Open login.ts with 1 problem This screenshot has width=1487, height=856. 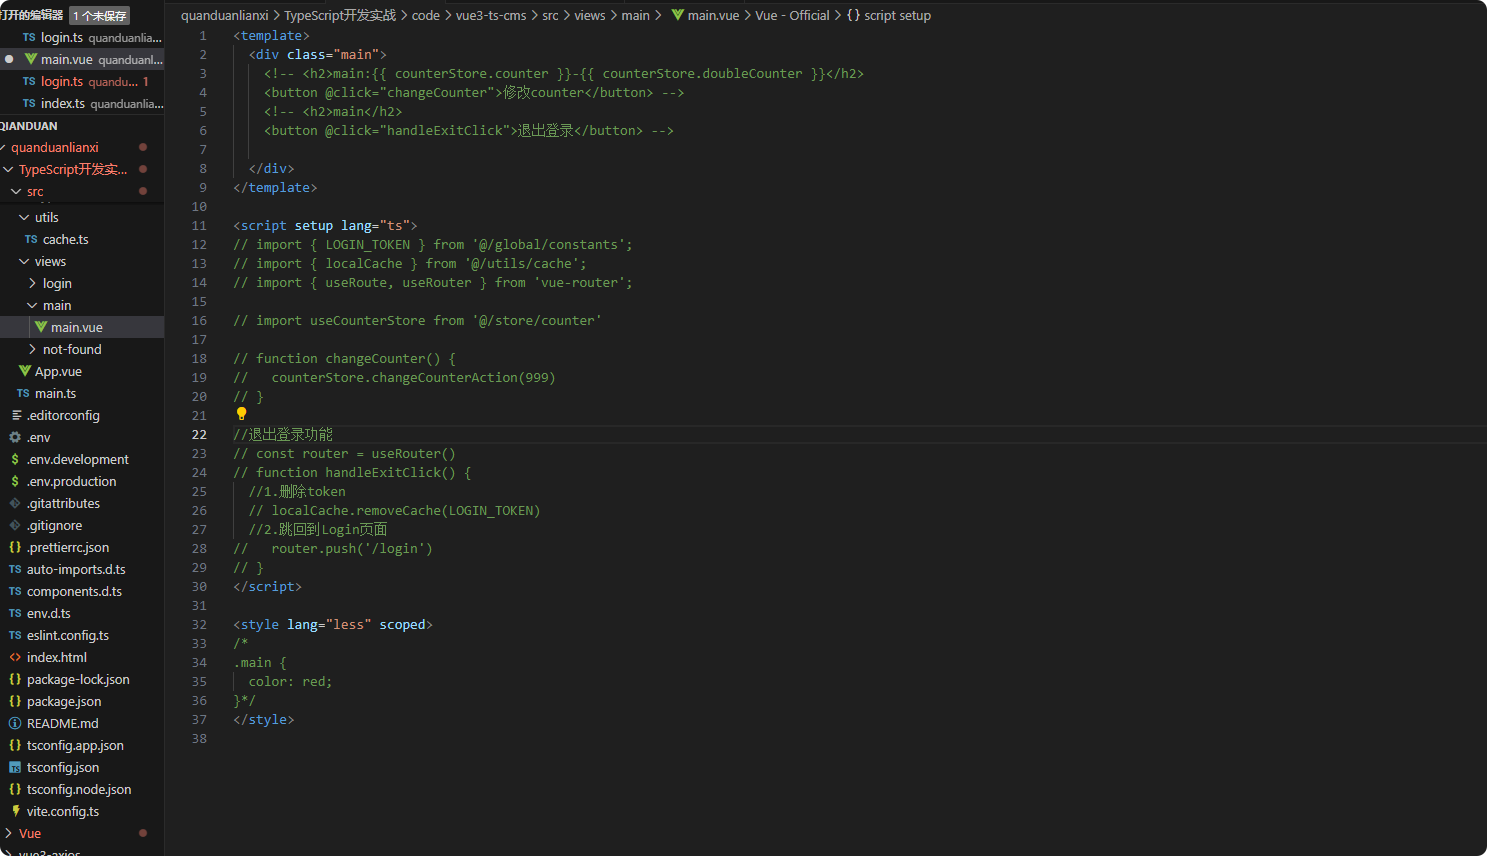[x=82, y=81]
